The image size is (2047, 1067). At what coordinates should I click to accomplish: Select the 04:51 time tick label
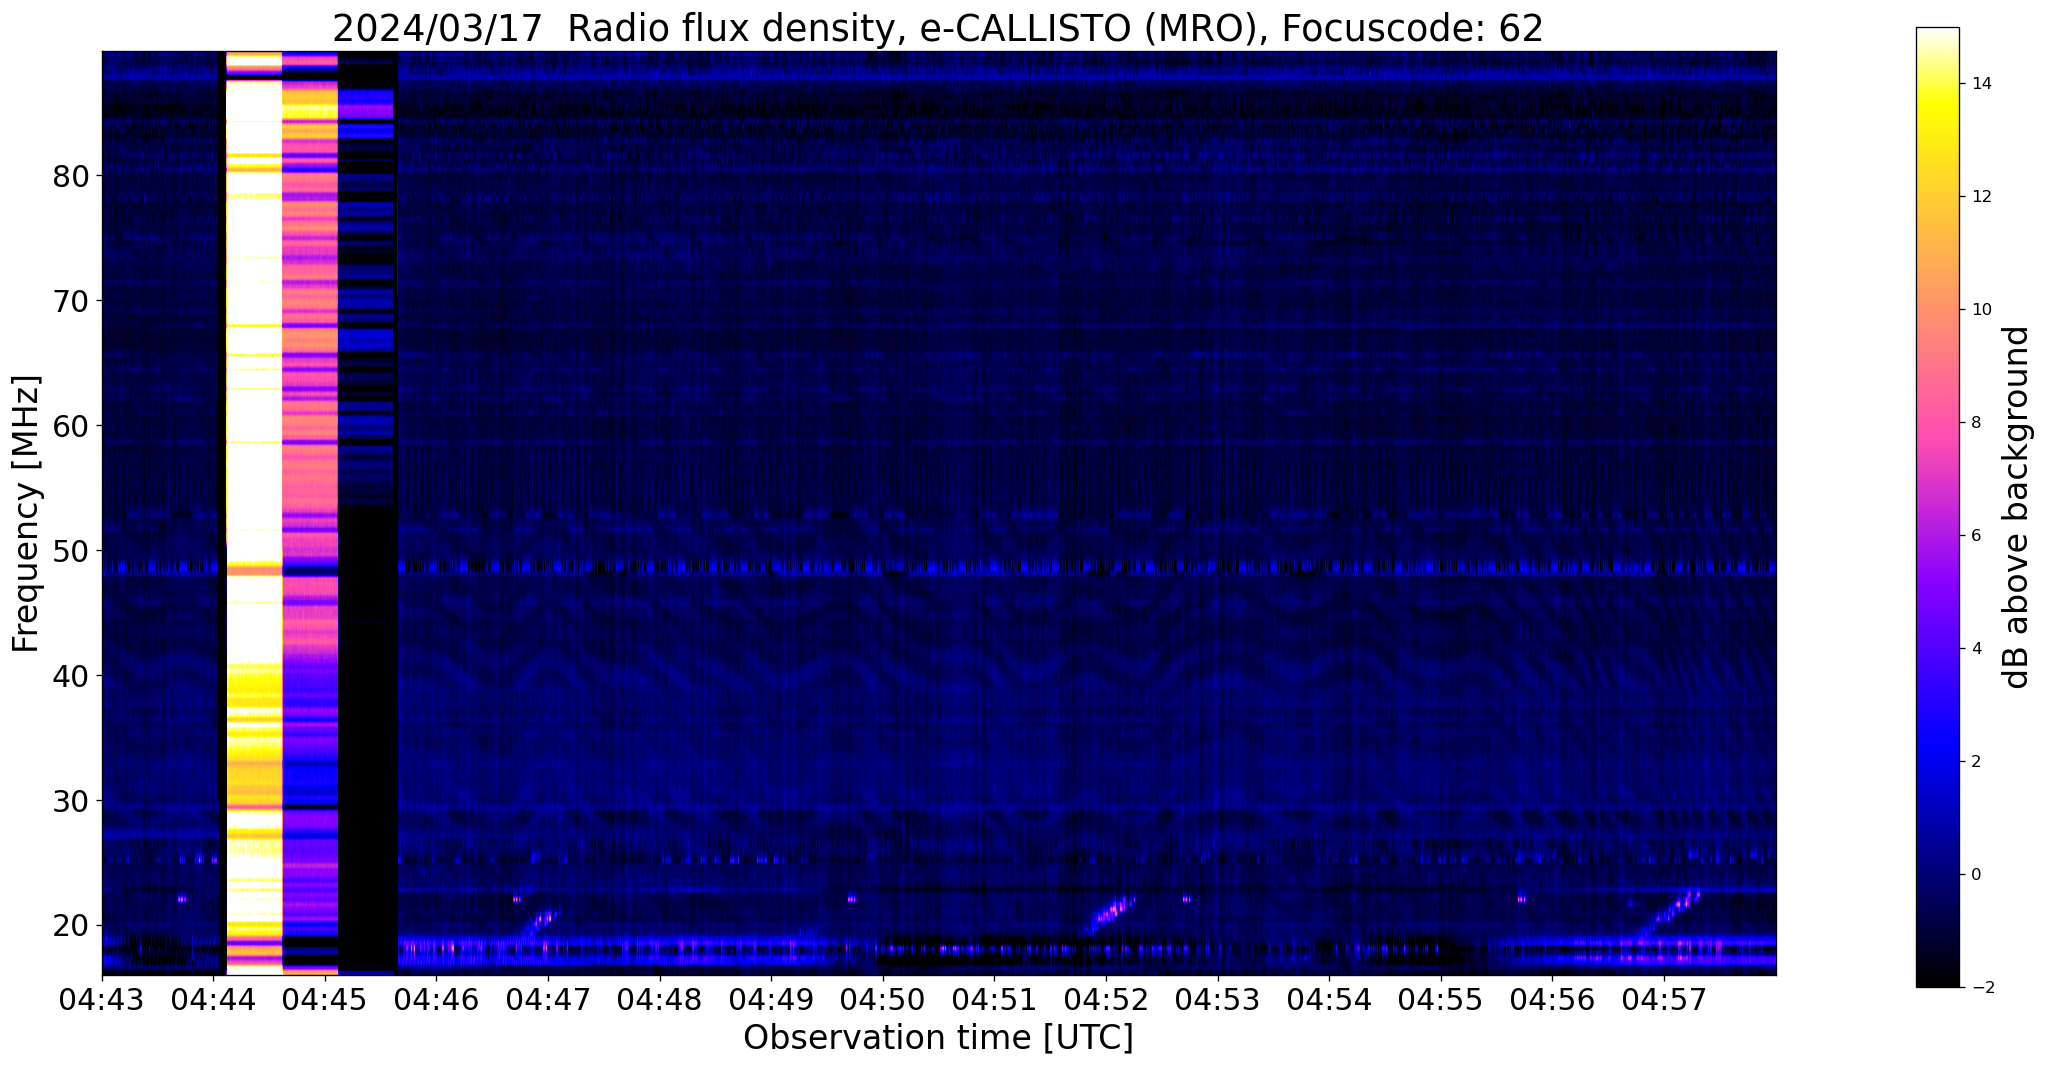[x=994, y=998]
